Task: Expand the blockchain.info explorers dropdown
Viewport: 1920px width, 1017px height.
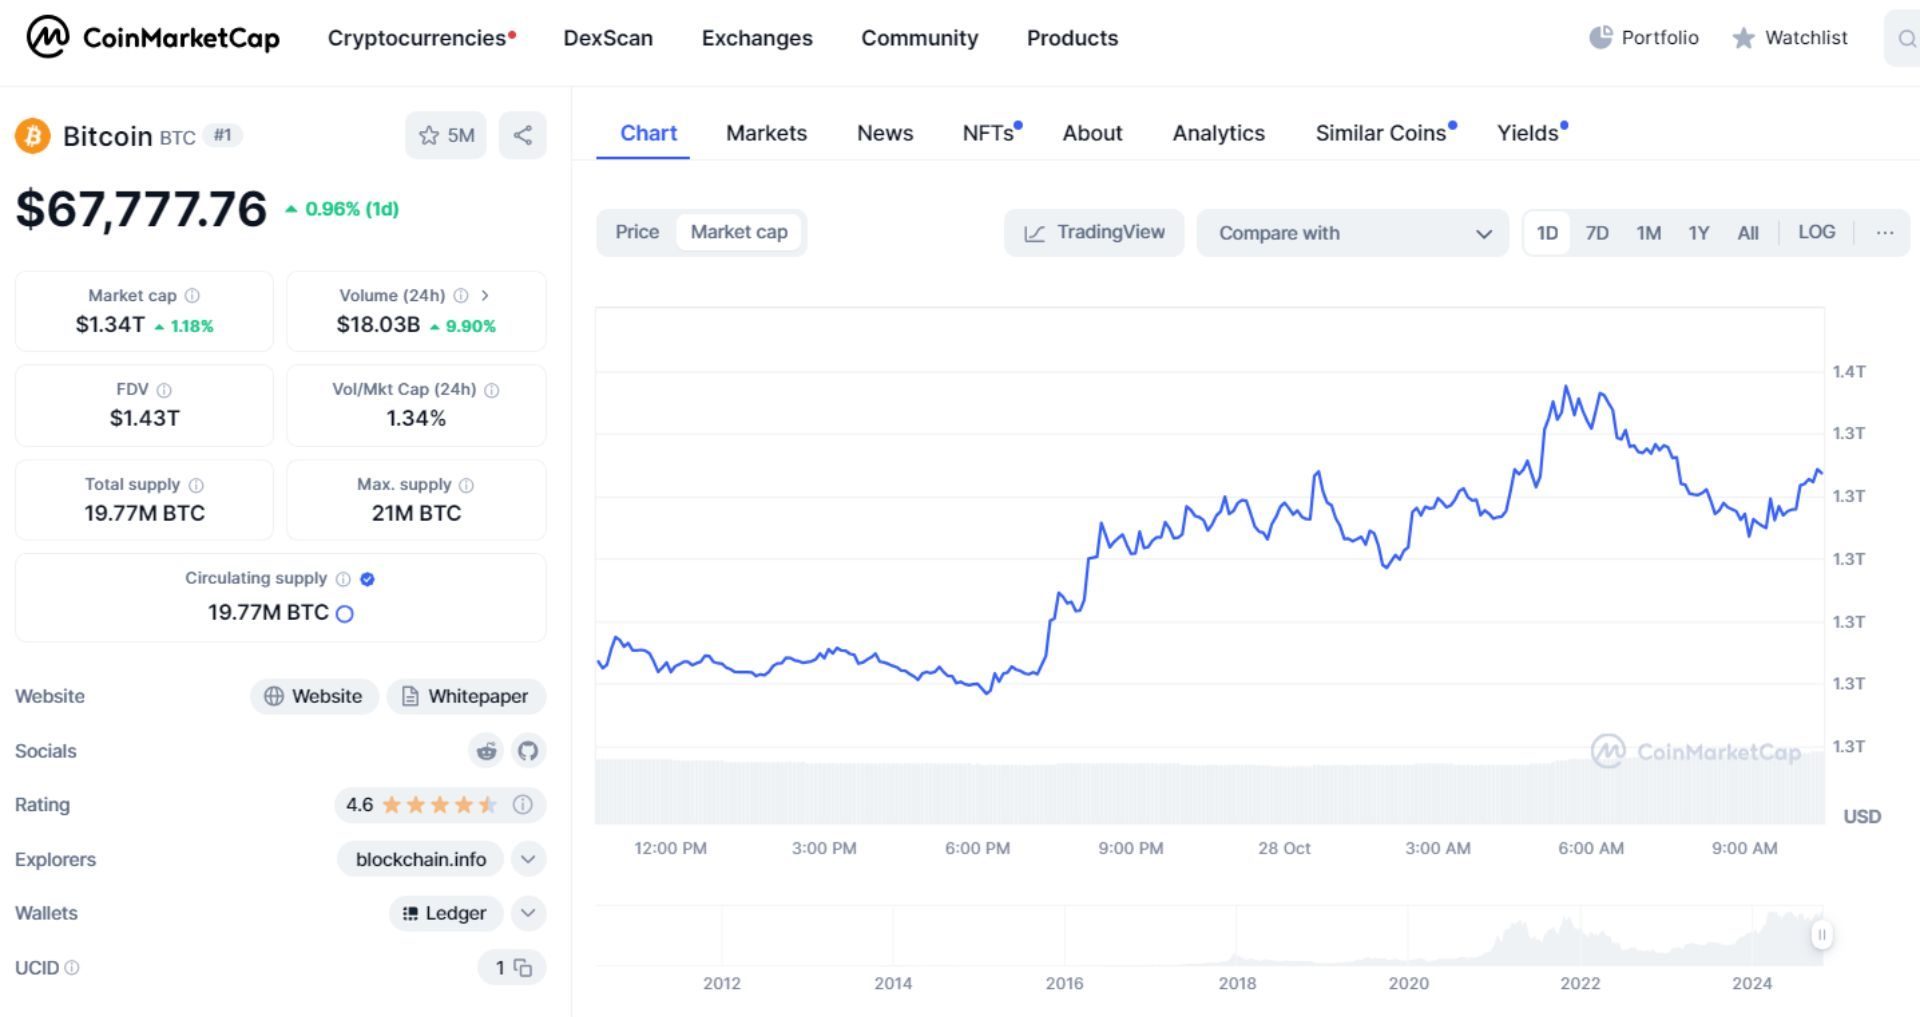Action: click(529, 859)
